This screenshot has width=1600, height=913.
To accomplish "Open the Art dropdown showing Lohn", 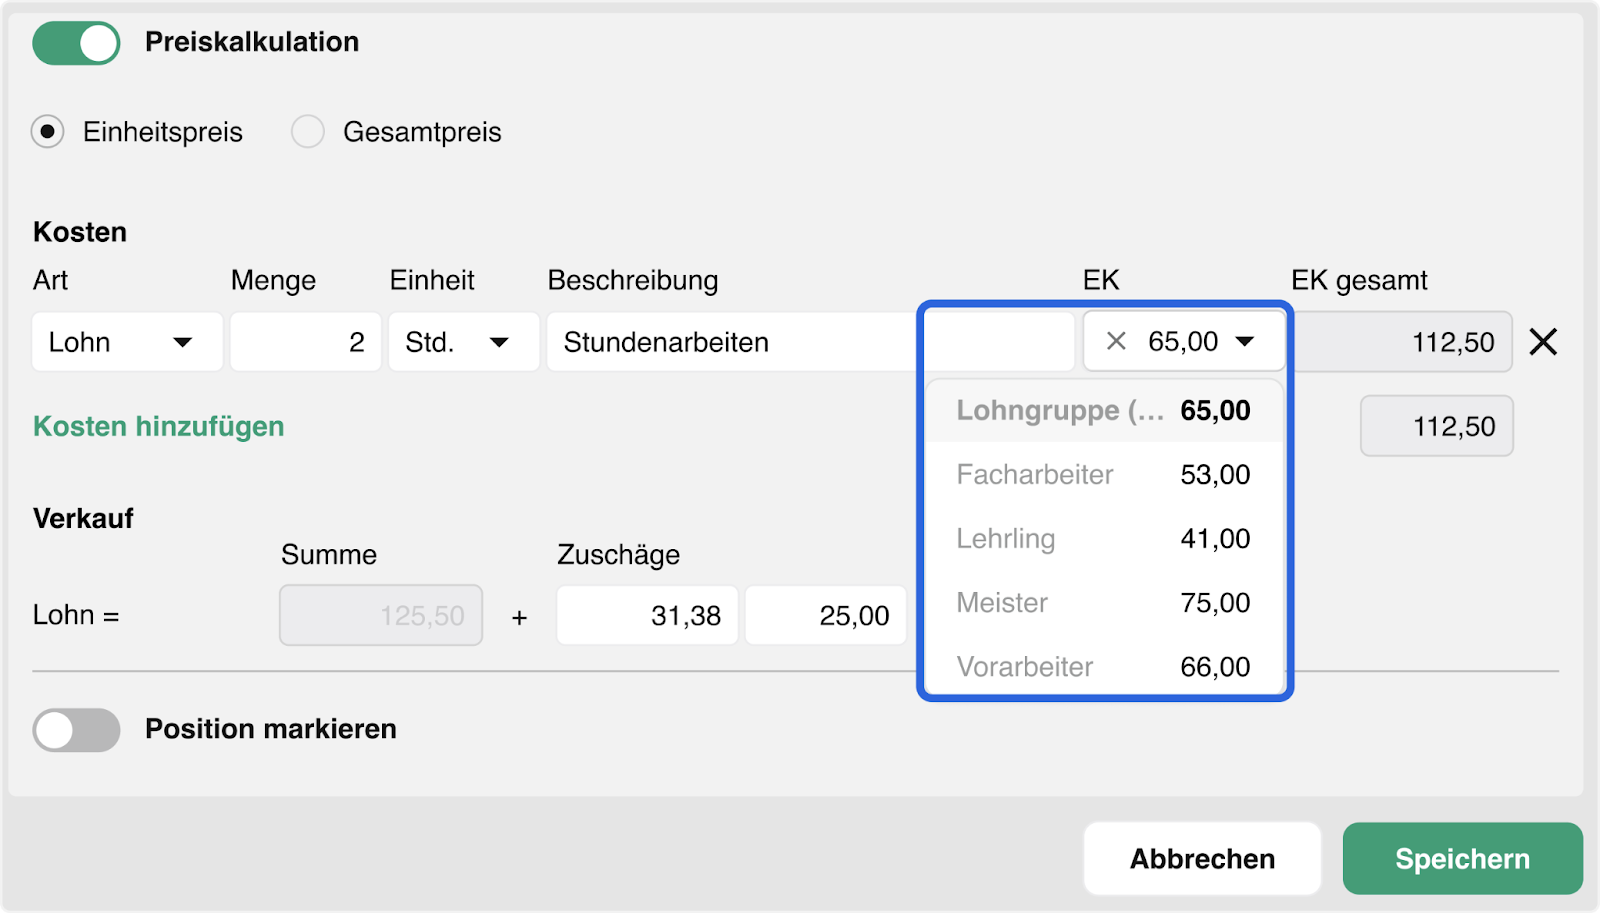I will click(127, 342).
